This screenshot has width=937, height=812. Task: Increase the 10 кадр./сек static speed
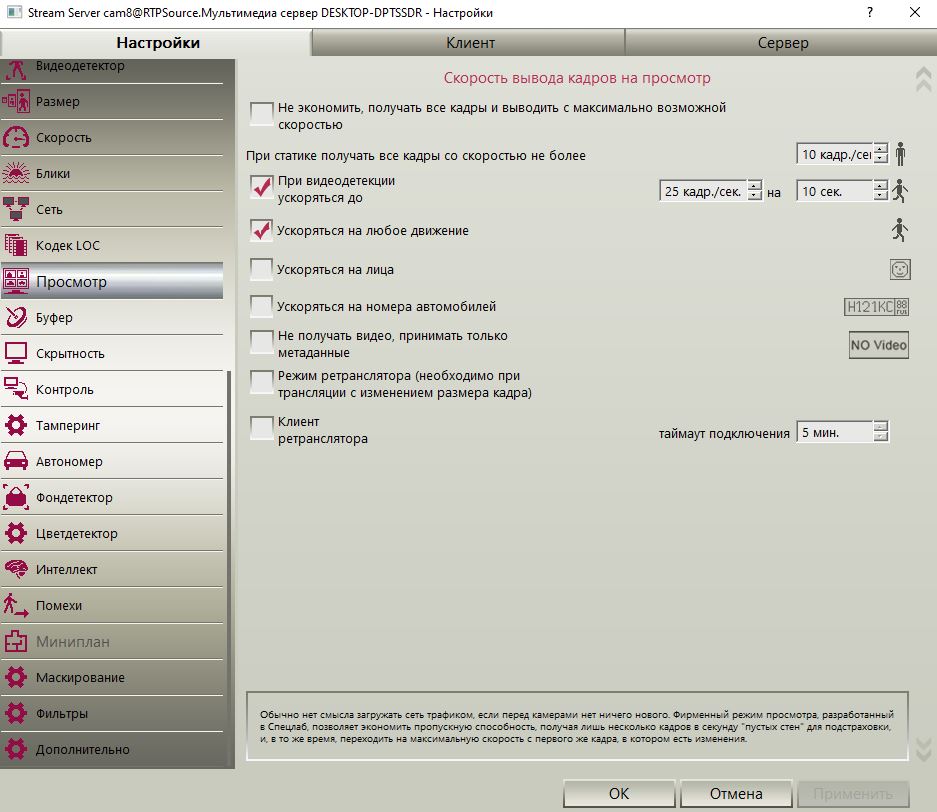tap(881, 149)
